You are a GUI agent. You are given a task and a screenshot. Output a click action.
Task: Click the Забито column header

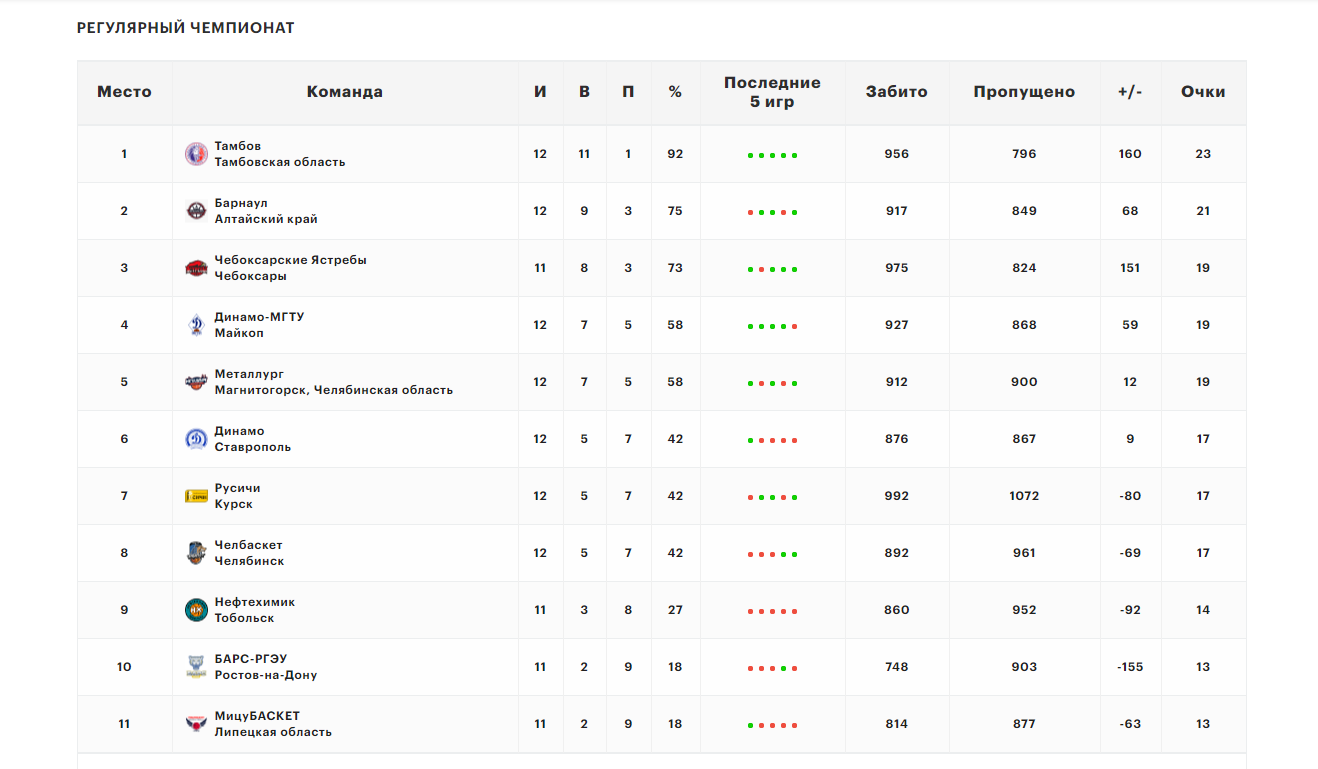click(896, 92)
